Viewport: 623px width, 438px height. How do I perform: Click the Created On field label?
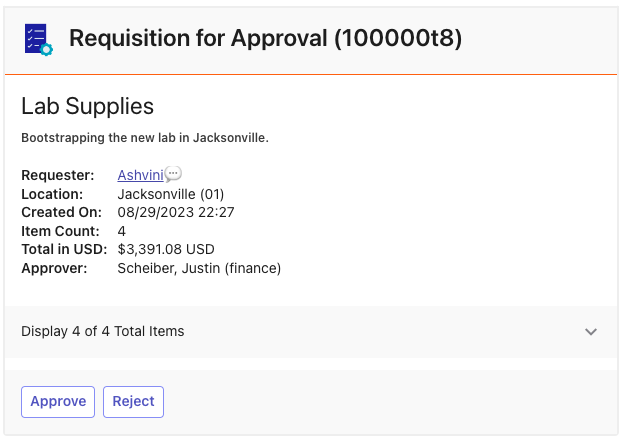[x=62, y=212]
